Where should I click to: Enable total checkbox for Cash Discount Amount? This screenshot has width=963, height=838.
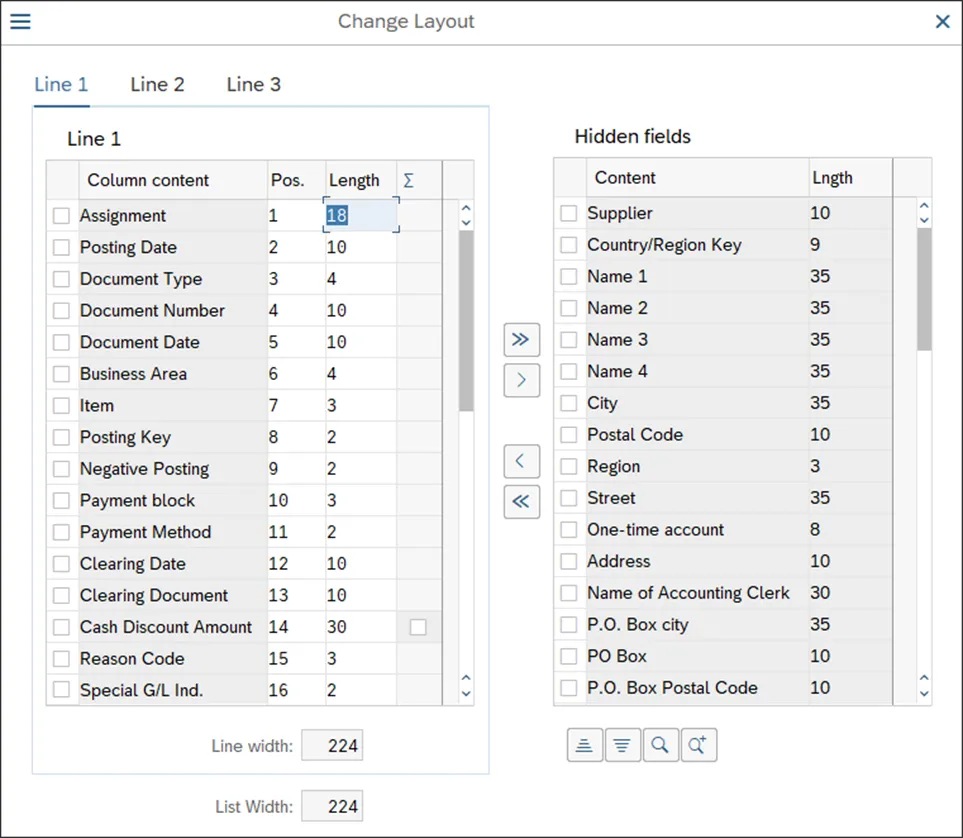pos(418,627)
